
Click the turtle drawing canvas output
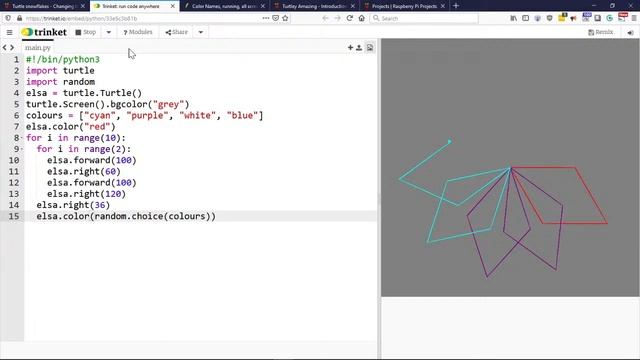click(510, 168)
